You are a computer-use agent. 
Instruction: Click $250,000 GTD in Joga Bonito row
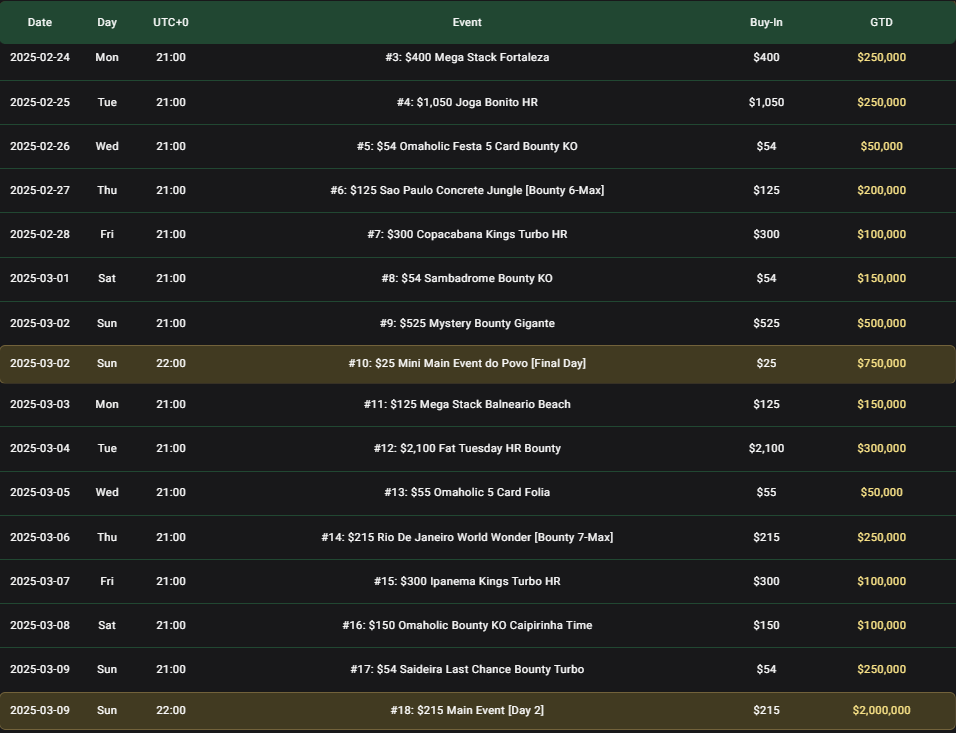pos(882,102)
